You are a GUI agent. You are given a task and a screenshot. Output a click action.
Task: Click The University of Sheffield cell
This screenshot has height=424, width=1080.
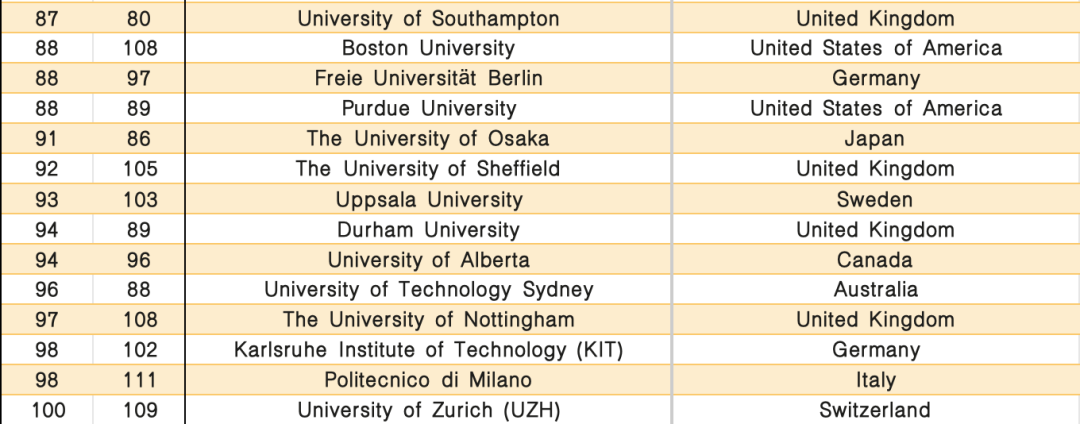[428, 169]
